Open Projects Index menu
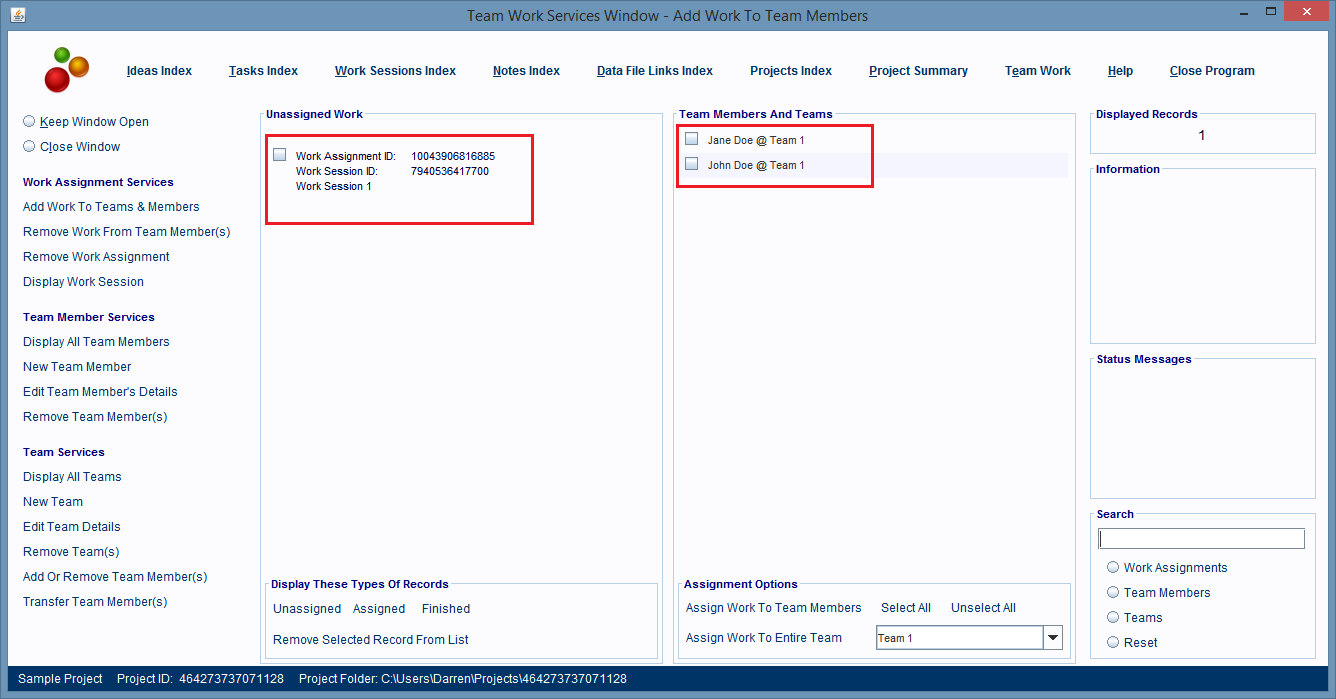This screenshot has height=699, width=1336. click(791, 71)
